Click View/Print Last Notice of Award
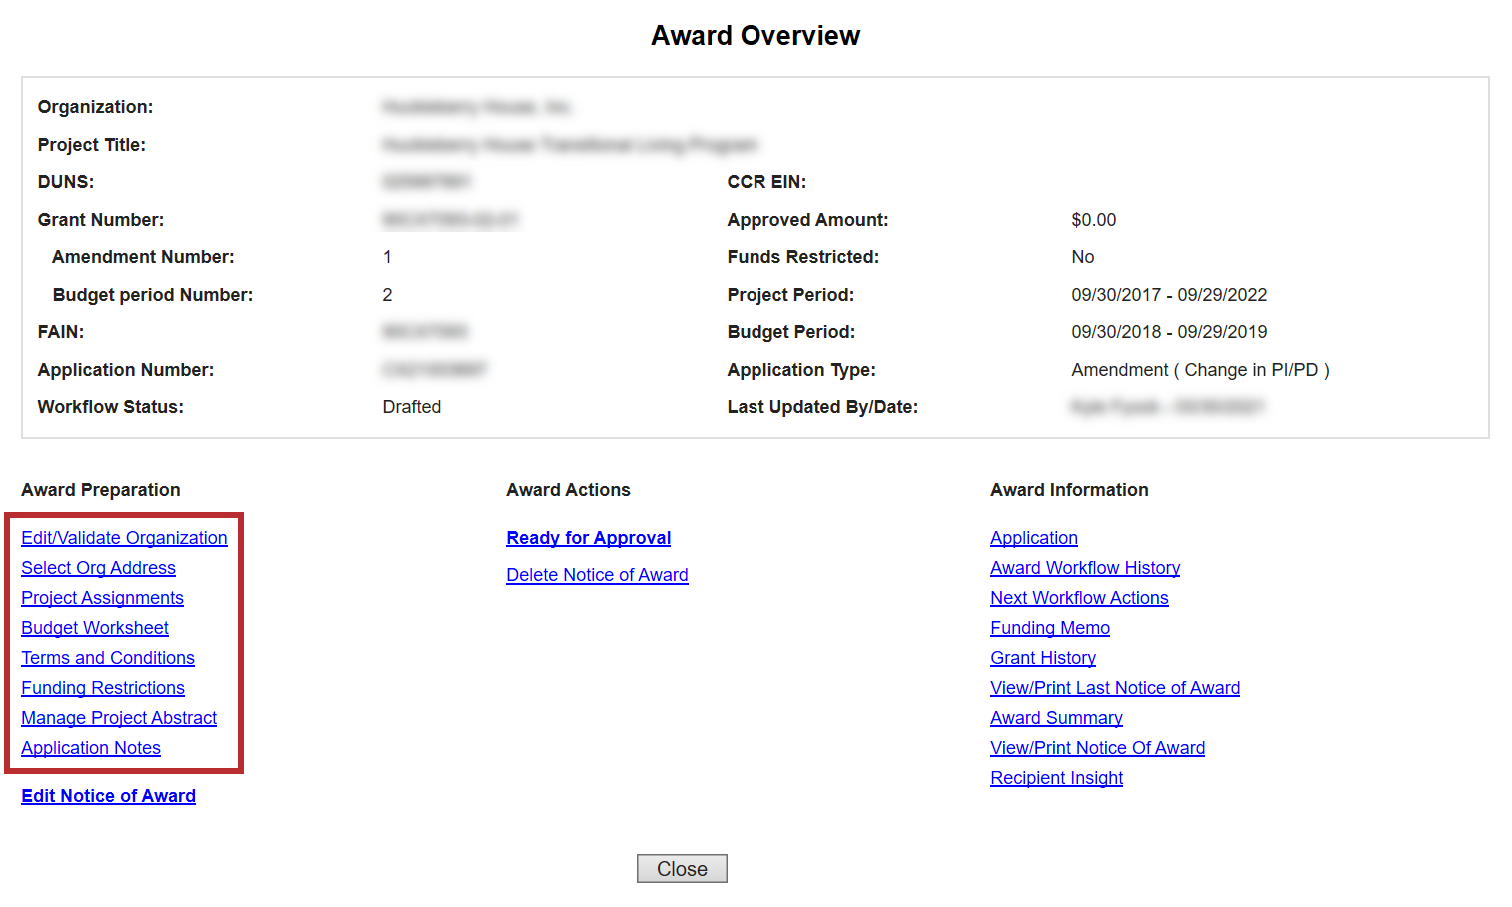1512x907 pixels. coord(1114,688)
